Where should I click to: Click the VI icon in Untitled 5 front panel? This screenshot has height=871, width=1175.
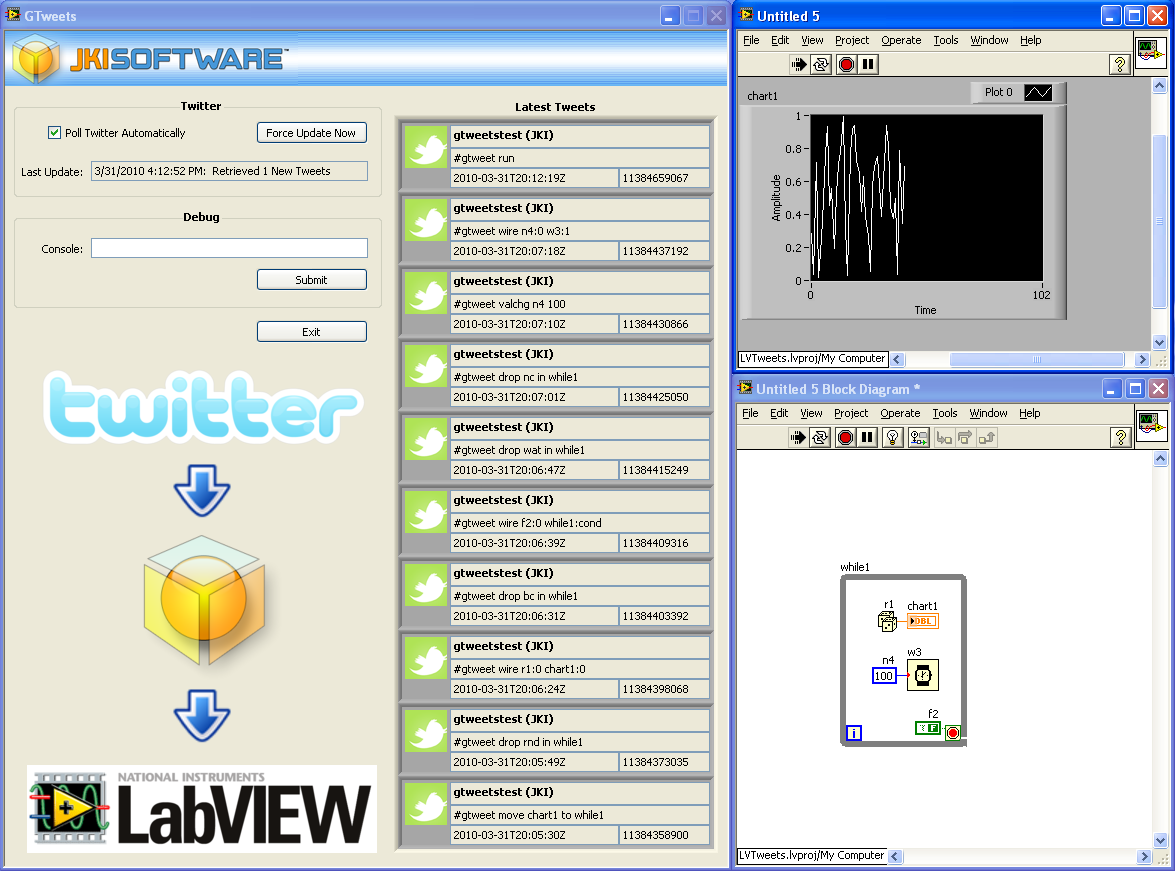click(x=1150, y=52)
